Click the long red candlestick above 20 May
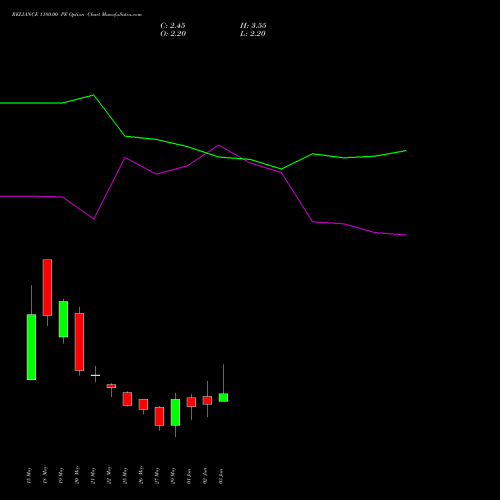Image resolution: width=500 pixels, height=500 pixels. pos(79,342)
